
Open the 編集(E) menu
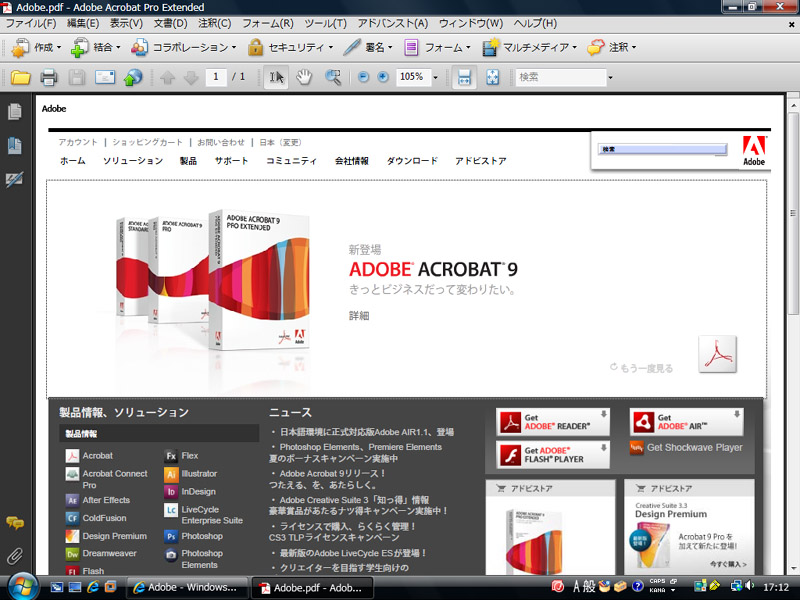pyautogui.click(x=83, y=23)
